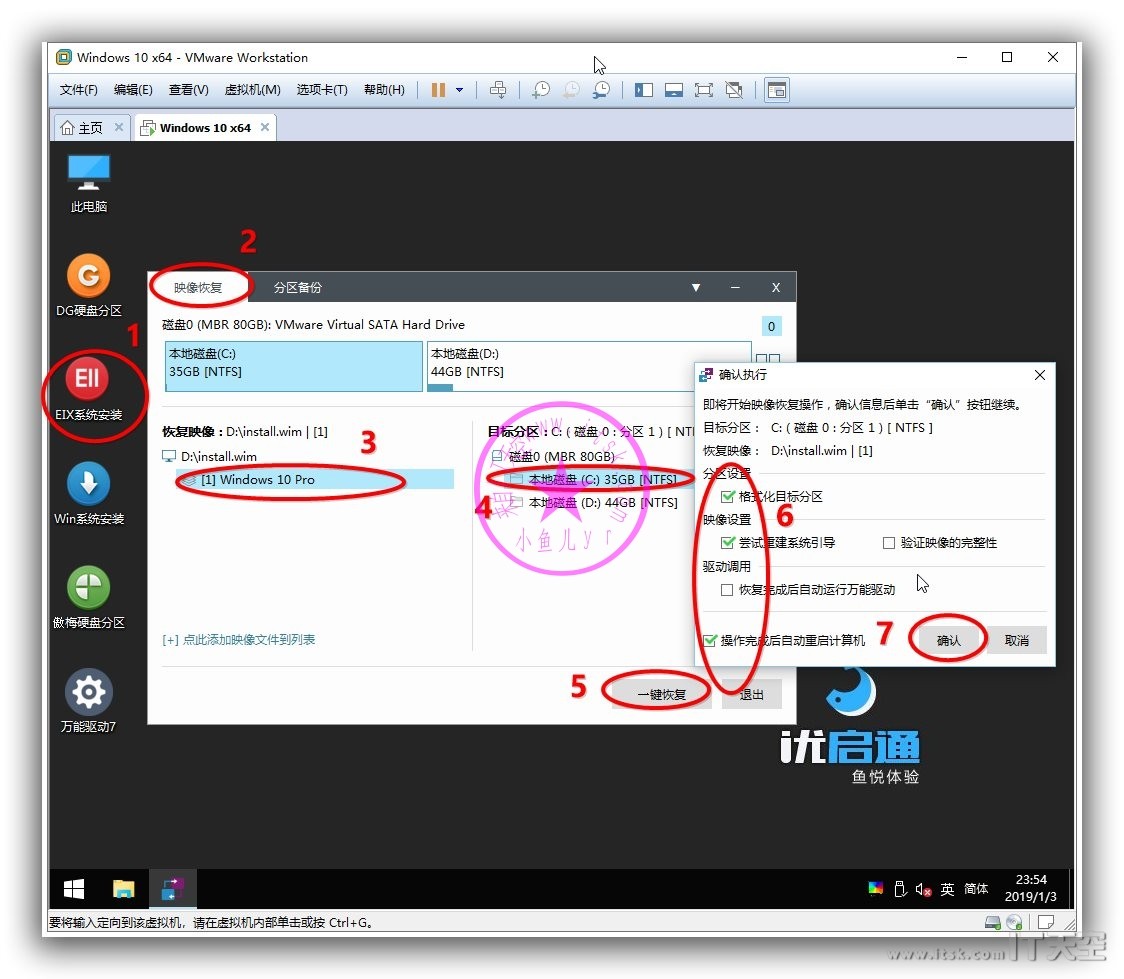Switch input language via 英 indicator

(947, 889)
